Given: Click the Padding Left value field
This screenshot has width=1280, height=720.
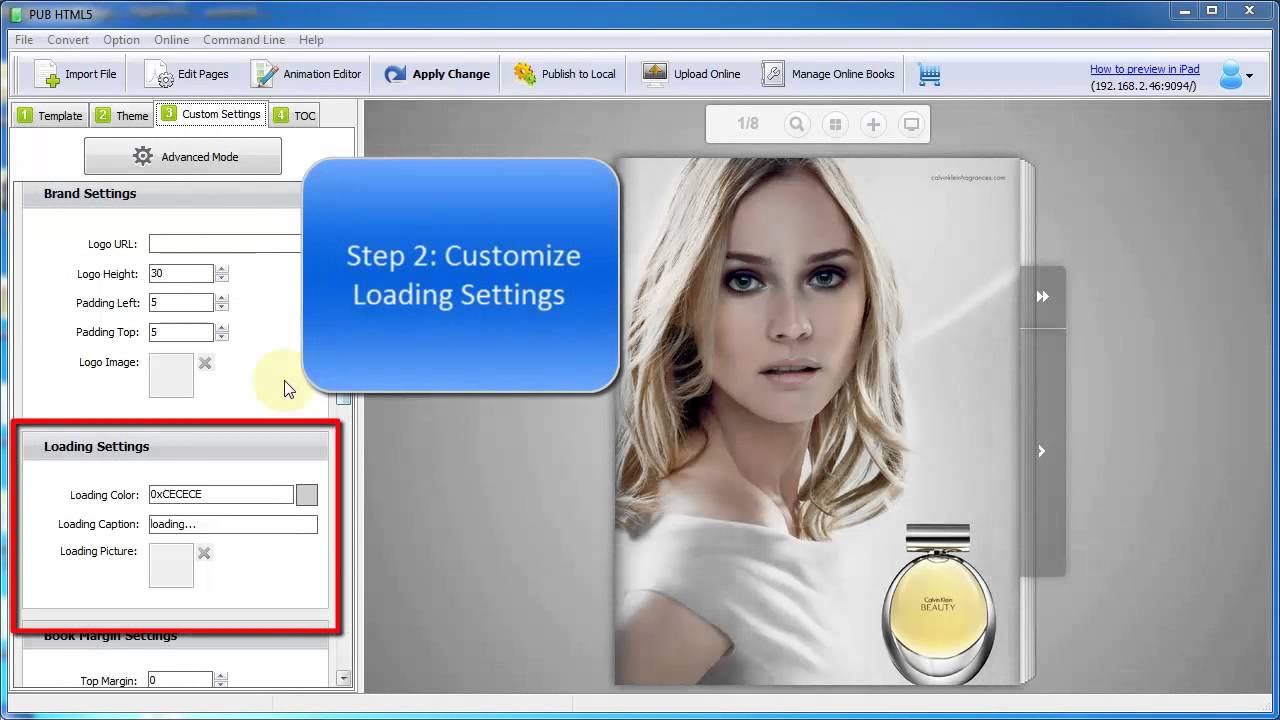Looking at the screenshot, I should [181, 302].
